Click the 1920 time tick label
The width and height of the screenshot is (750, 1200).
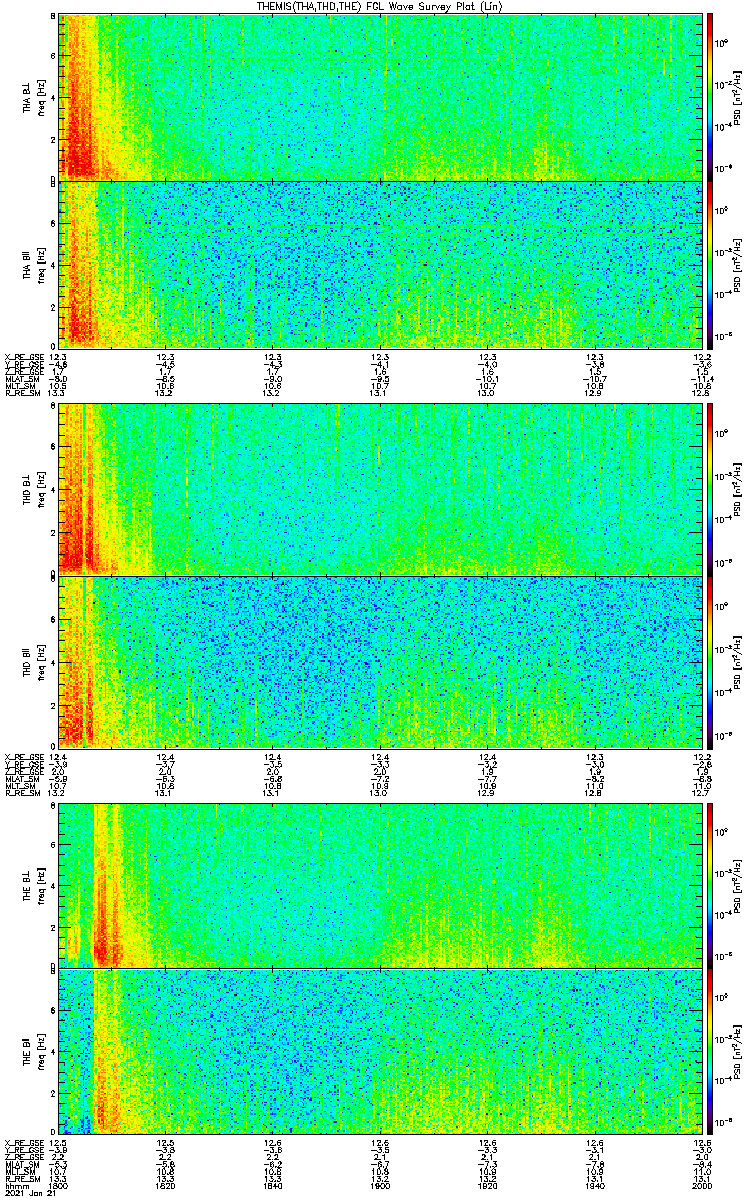click(x=487, y=1187)
